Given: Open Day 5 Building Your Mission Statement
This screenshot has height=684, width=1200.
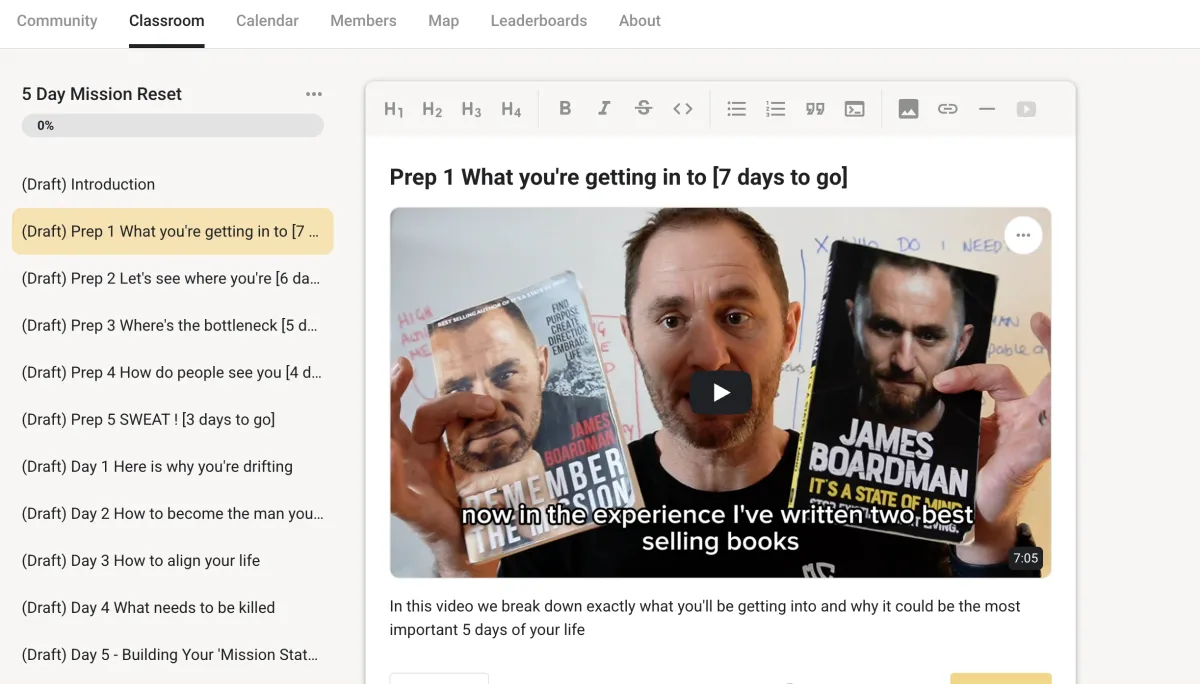Looking at the screenshot, I should click(173, 654).
